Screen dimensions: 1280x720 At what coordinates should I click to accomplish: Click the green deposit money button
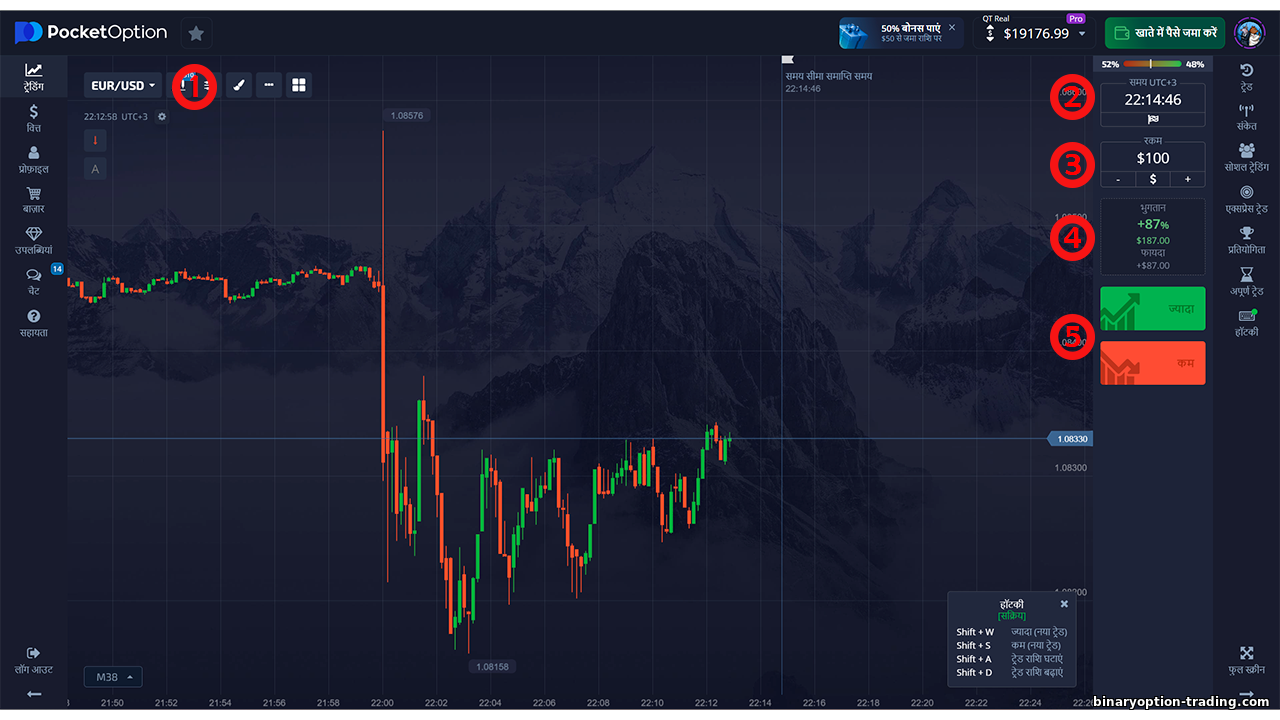pos(1165,33)
